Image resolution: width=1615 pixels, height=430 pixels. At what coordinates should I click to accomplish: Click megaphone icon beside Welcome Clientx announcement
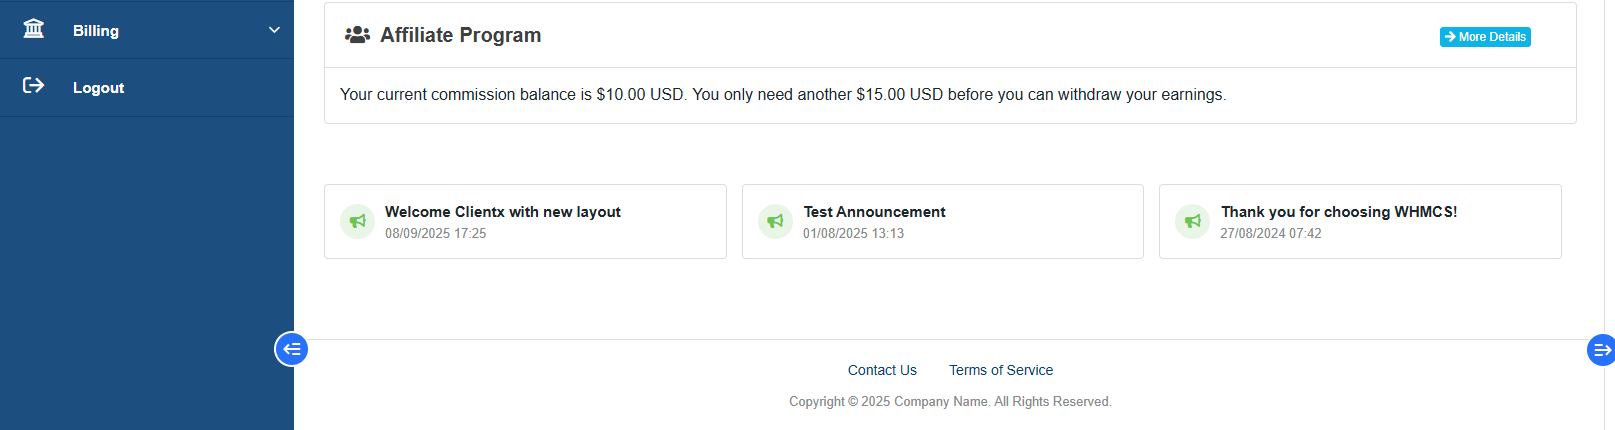357,221
